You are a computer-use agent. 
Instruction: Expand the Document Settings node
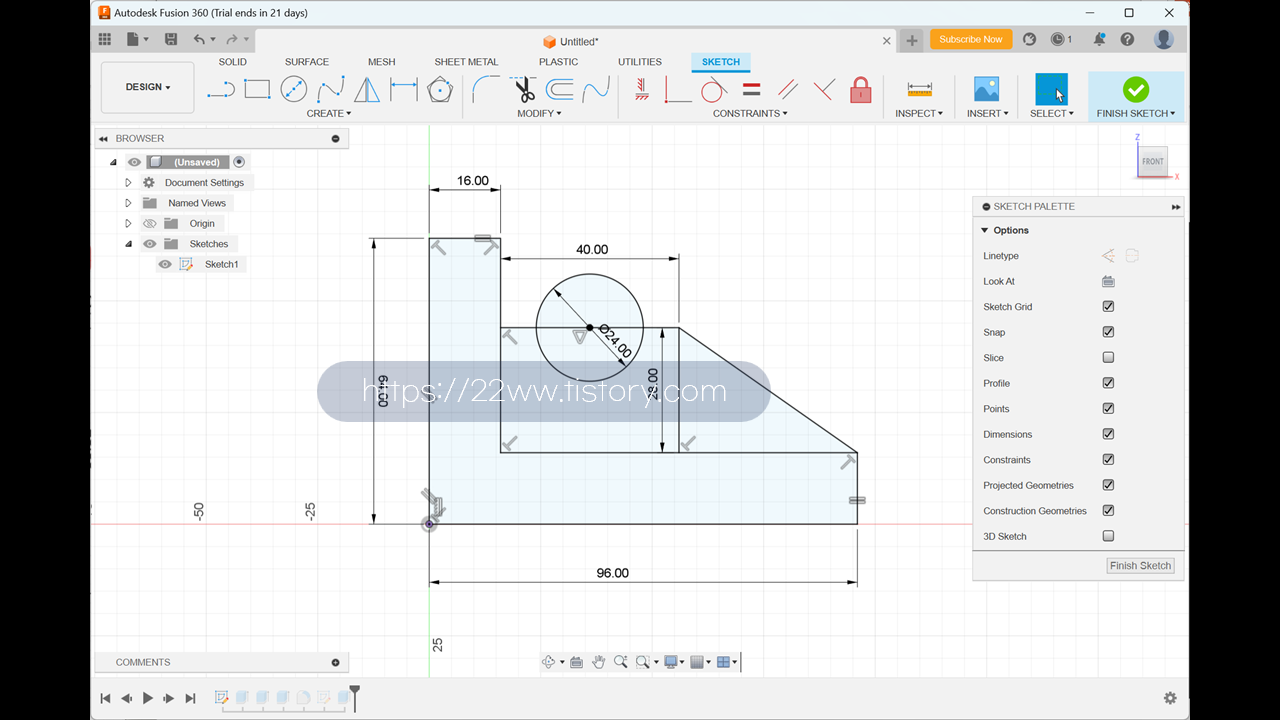click(128, 183)
